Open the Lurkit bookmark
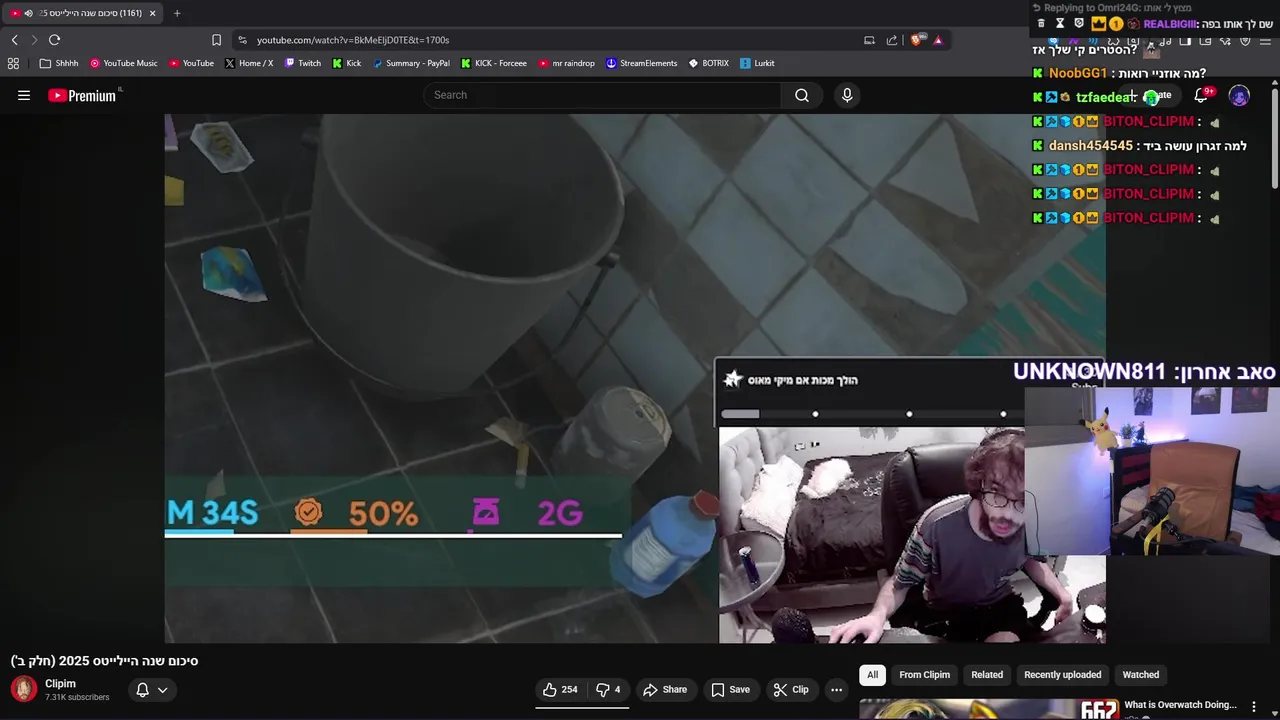 point(757,63)
